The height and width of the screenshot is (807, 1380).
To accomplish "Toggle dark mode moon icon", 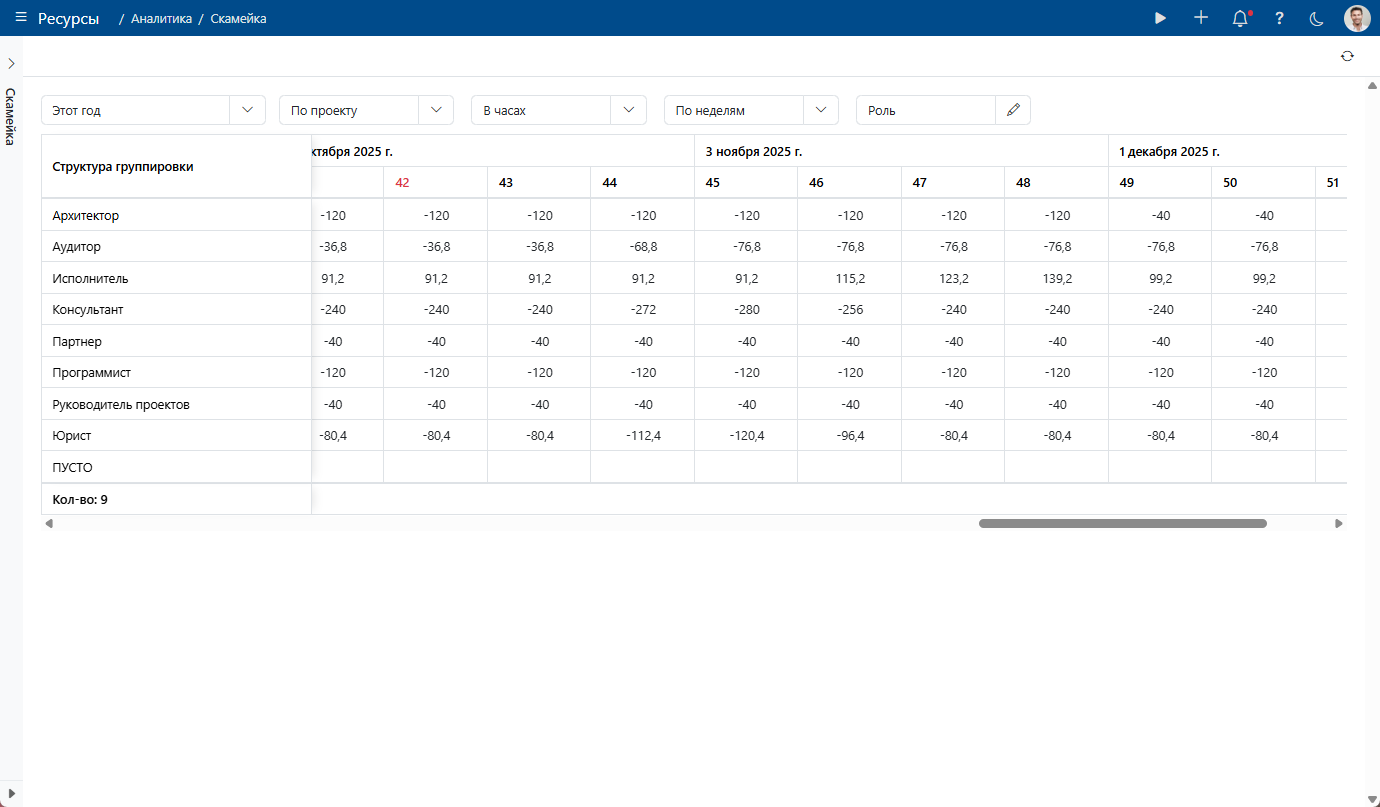I will 1317,18.
